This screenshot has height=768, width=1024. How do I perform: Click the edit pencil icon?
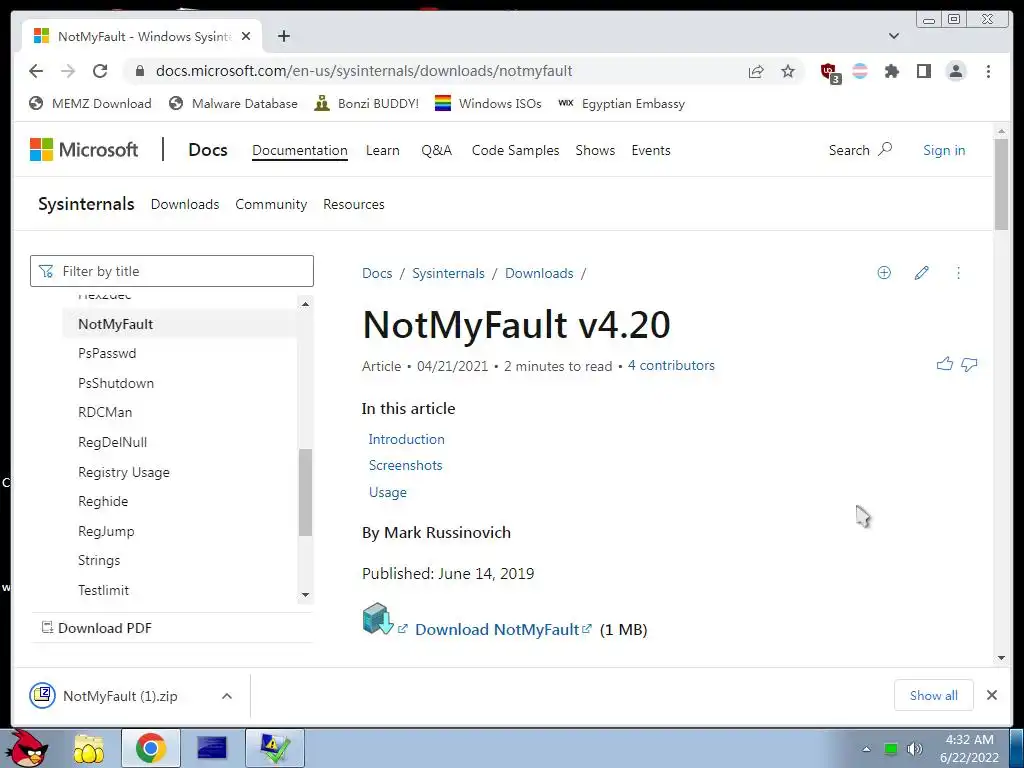point(921,273)
